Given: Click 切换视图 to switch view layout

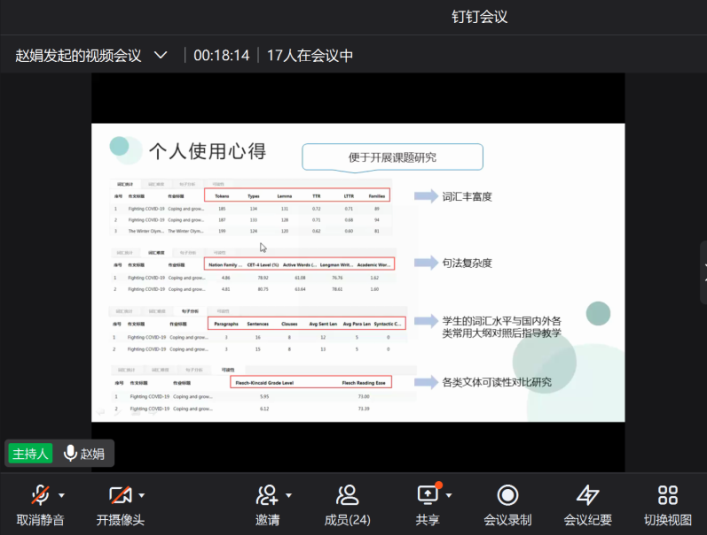Looking at the screenshot, I should tap(667, 496).
